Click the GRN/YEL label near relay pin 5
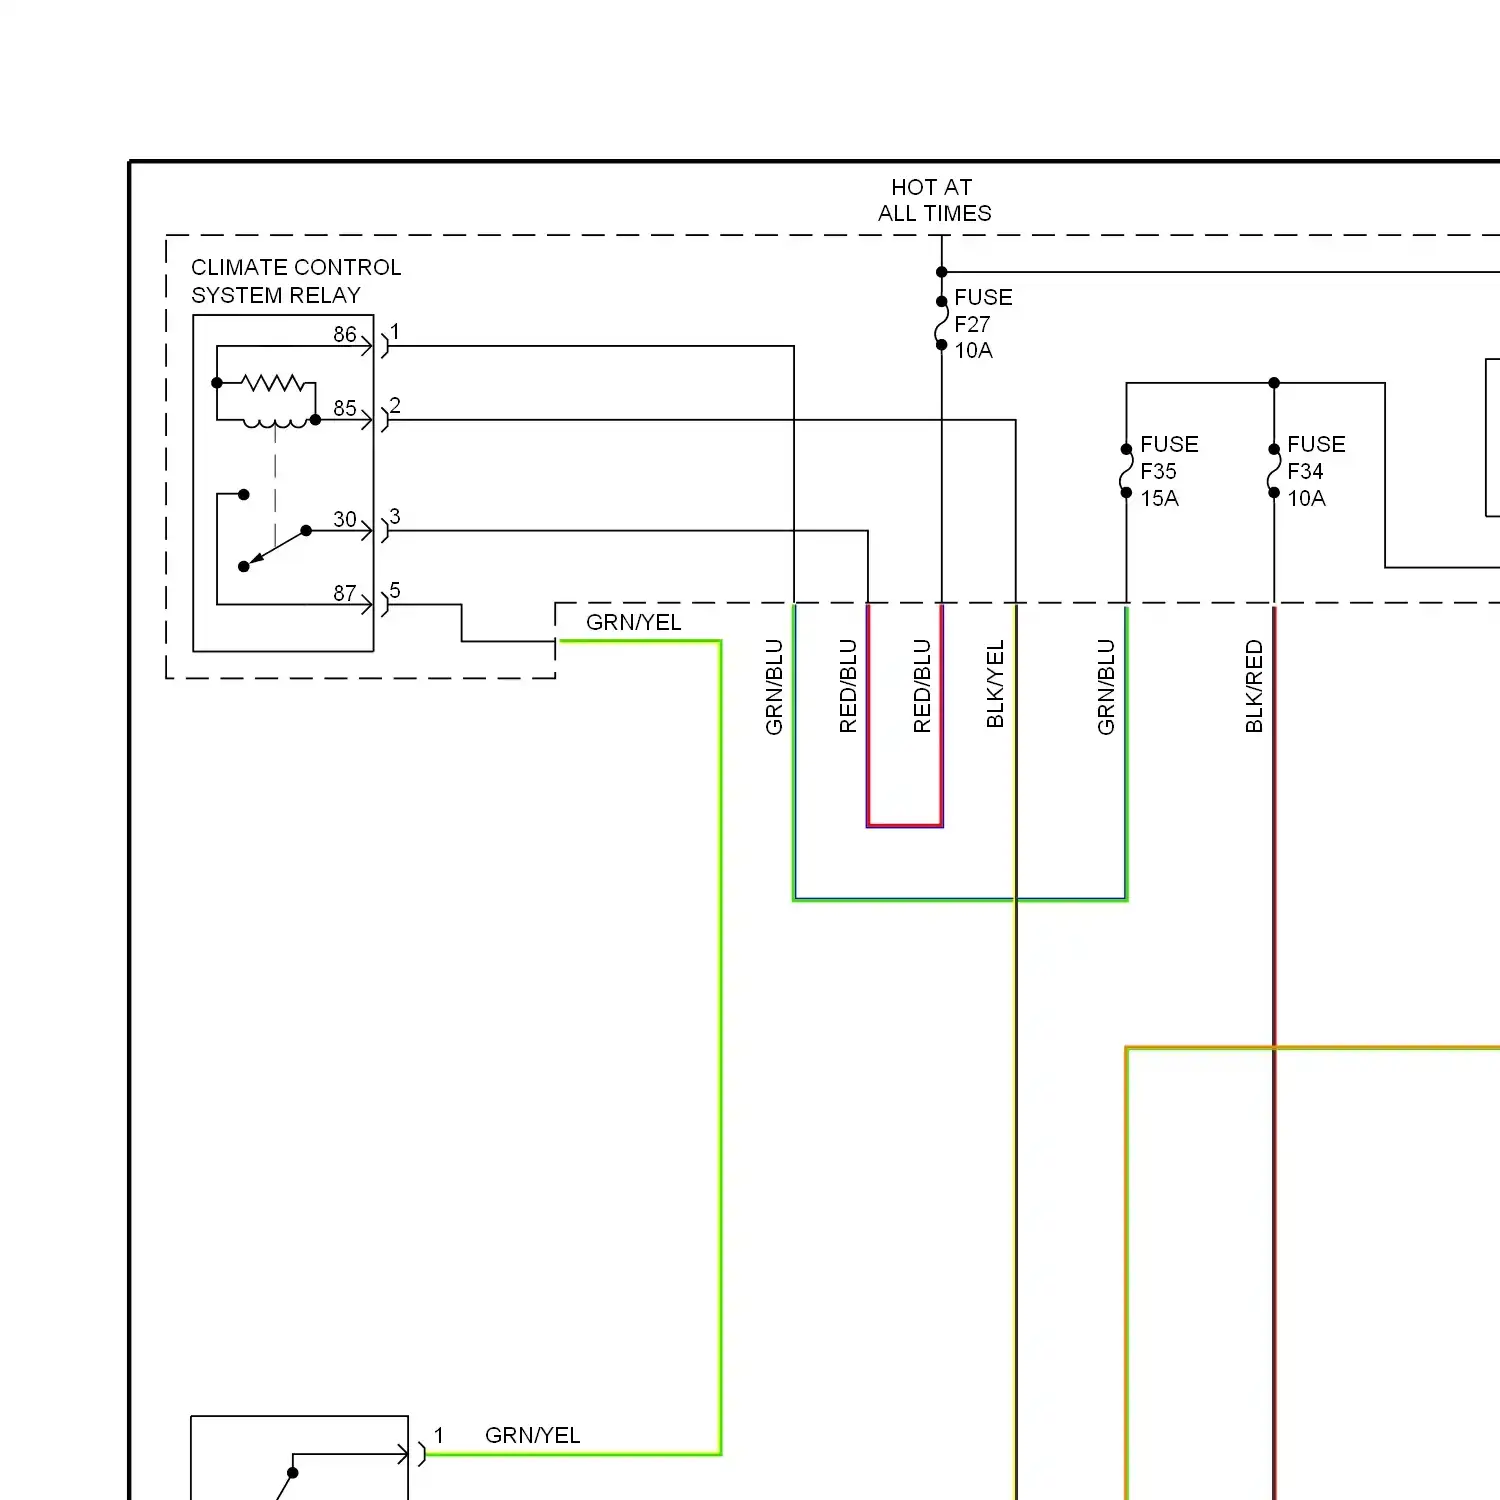1500x1500 pixels. [633, 622]
